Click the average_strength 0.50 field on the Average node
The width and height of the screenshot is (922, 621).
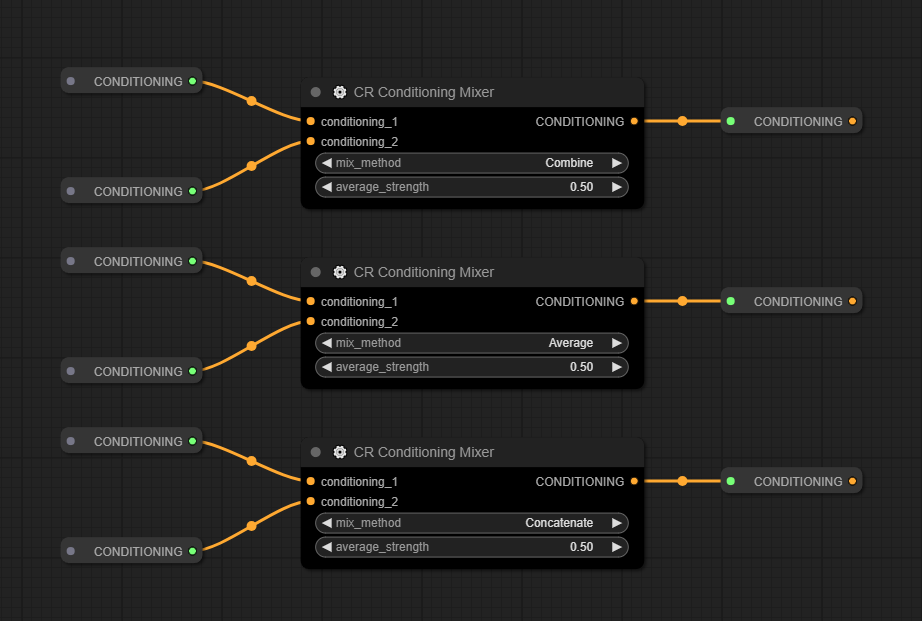471,367
